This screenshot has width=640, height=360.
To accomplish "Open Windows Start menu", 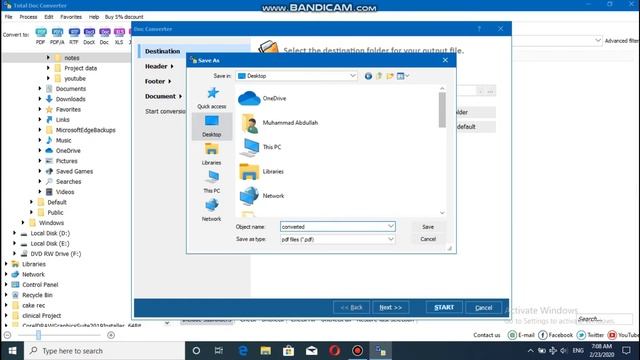I will [12, 351].
